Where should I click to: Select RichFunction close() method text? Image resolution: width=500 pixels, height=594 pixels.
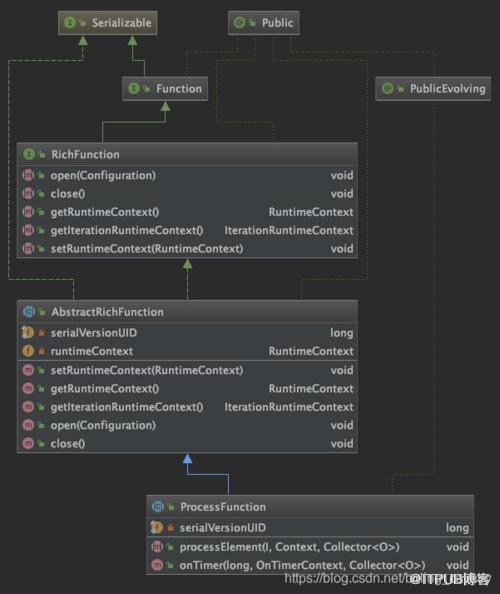click(x=68, y=194)
